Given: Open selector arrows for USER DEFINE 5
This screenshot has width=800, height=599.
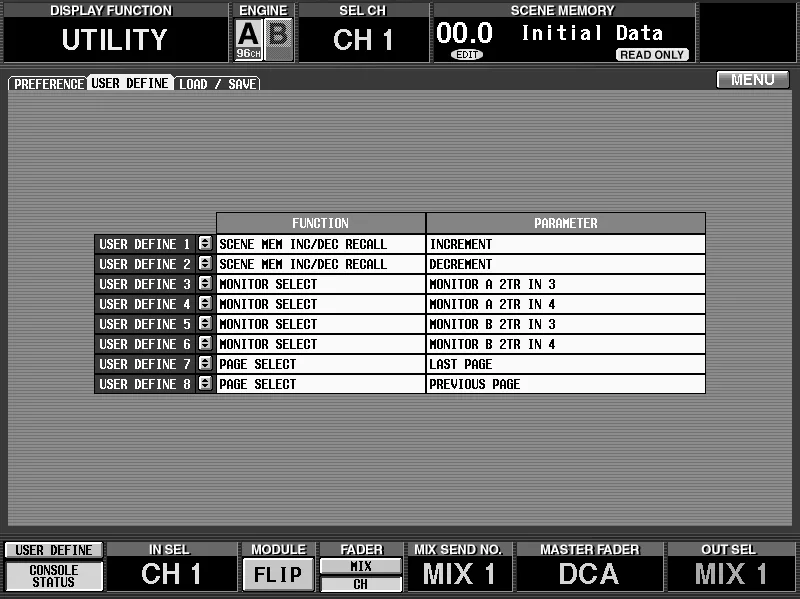Looking at the screenshot, I should click(205, 324).
